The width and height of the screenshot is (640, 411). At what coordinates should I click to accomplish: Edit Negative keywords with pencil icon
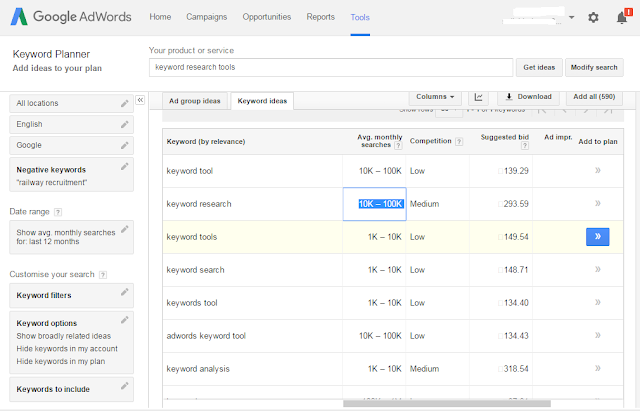(x=124, y=167)
